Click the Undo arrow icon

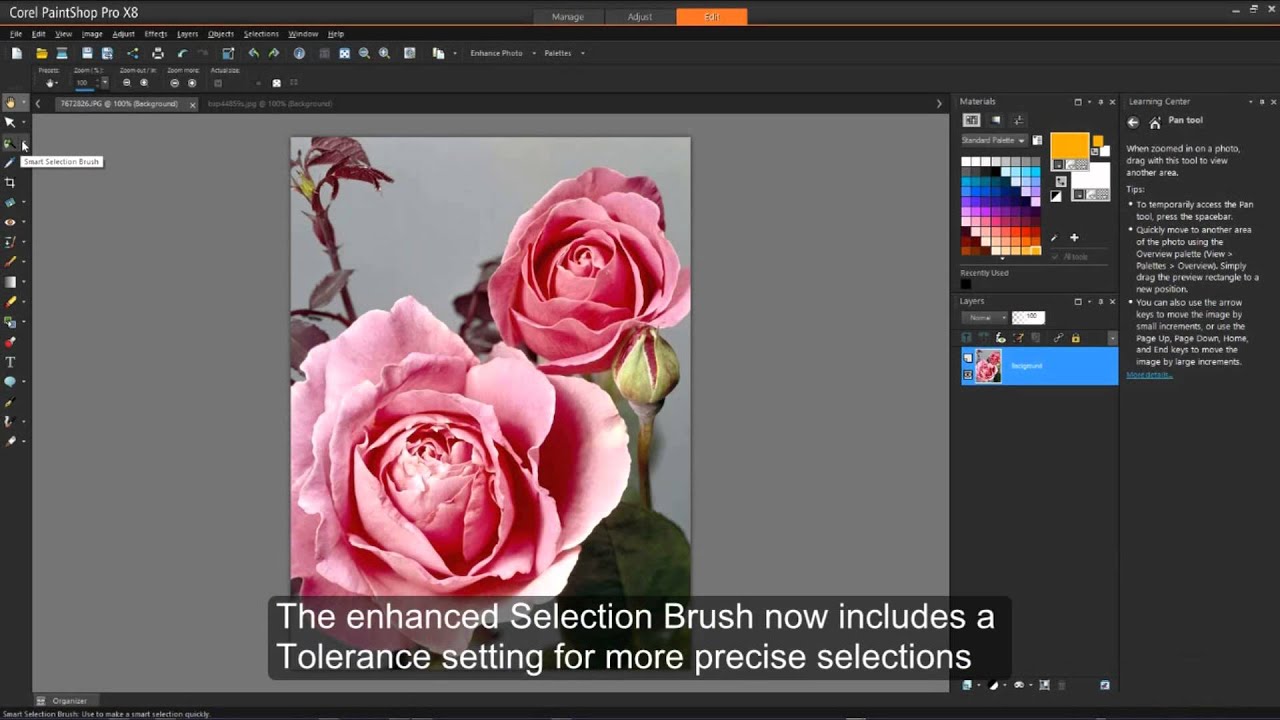(182, 53)
